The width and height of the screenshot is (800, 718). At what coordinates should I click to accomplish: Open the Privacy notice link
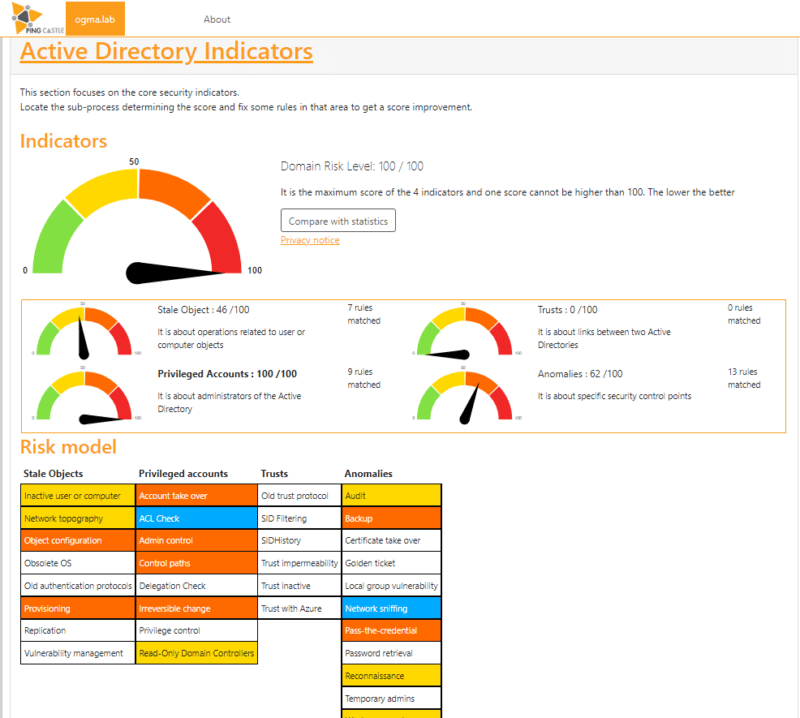tap(310, 240)
